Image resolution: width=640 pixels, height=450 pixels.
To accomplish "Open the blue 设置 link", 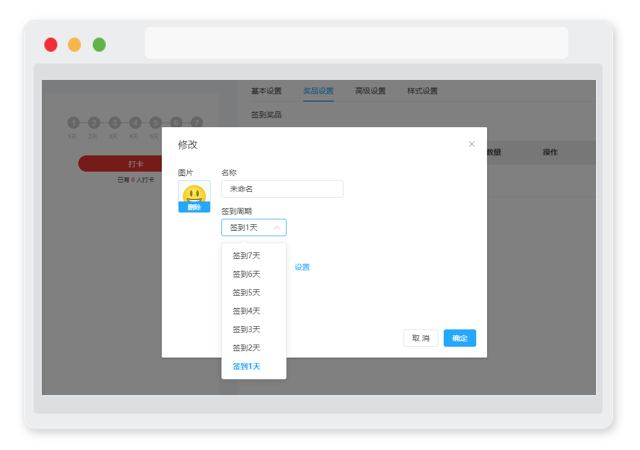I will [302, 267].
